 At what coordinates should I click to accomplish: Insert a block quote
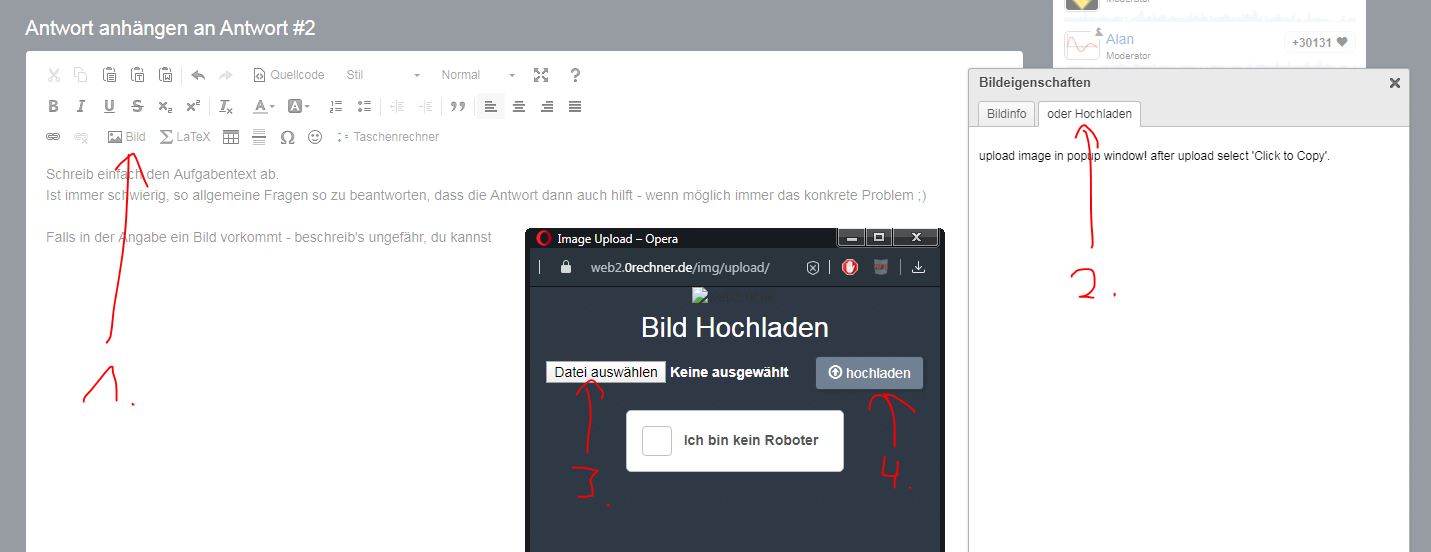pos(458,106)
